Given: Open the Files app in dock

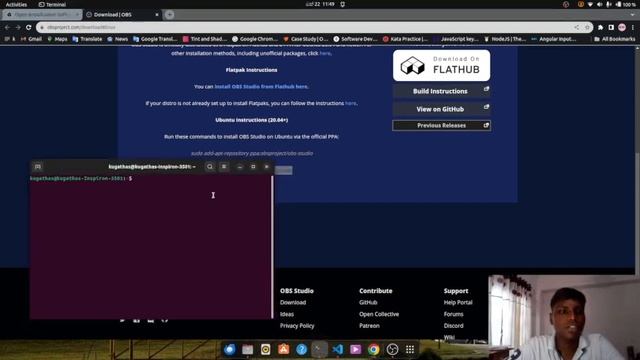Looking at the screenshot, I should pyautogui.click(x=247, y=349).
